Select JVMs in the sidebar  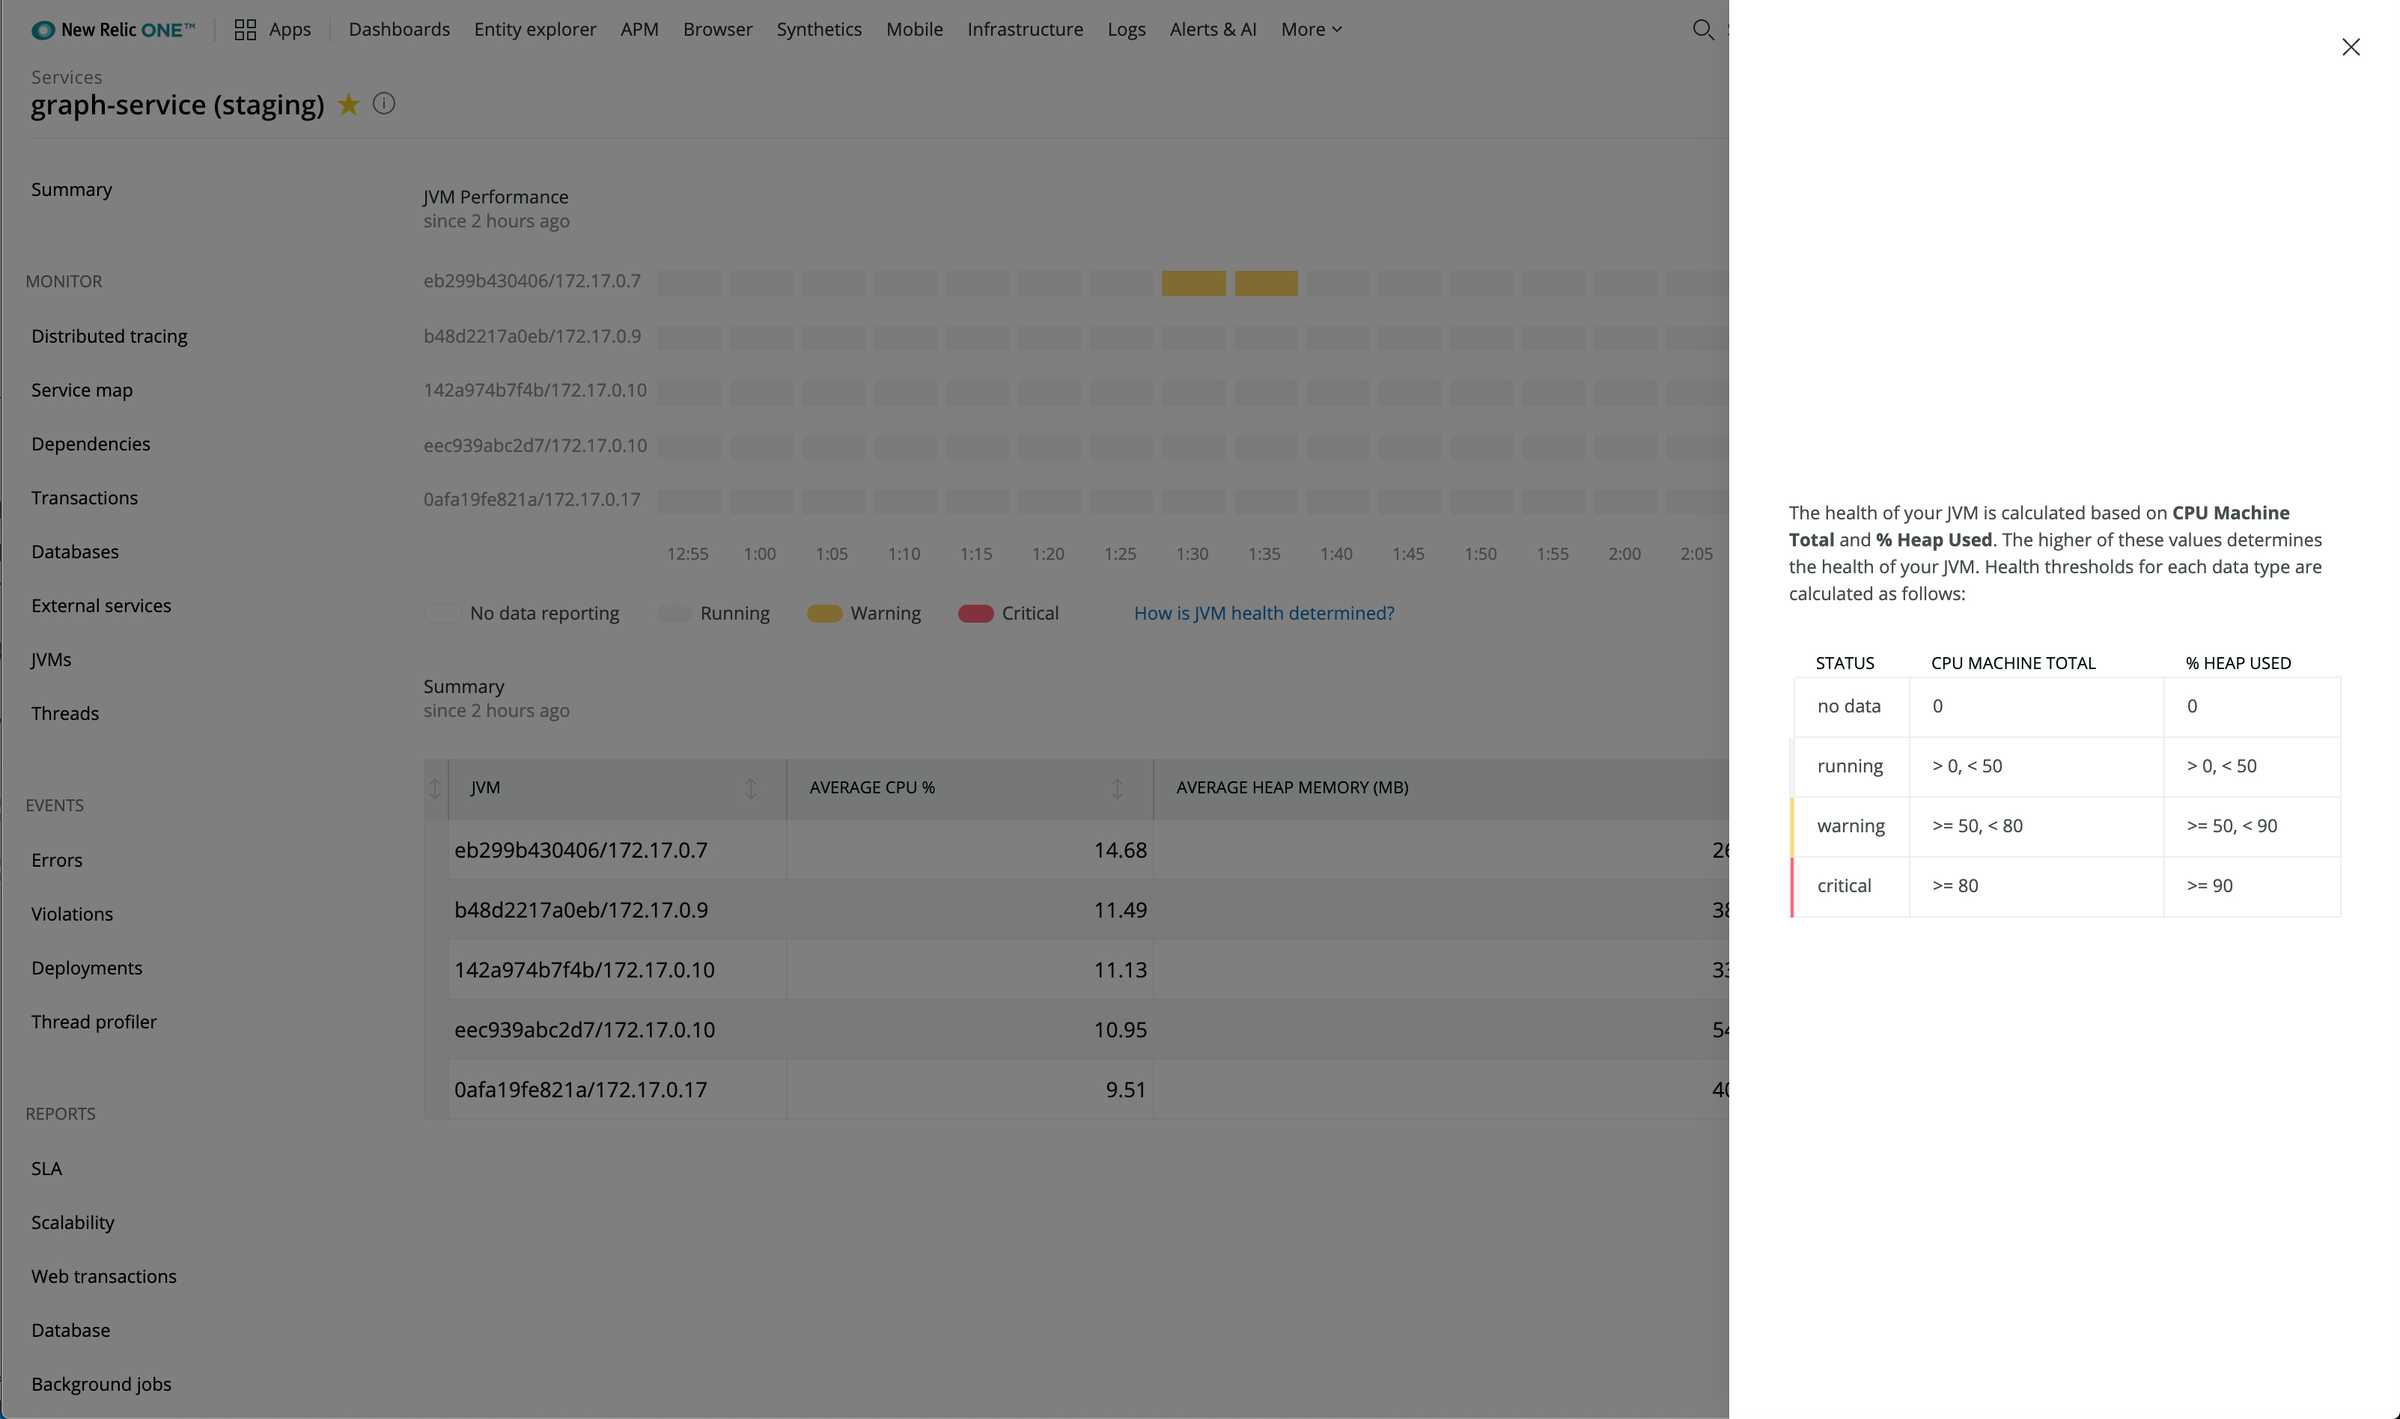pos(51,659)
